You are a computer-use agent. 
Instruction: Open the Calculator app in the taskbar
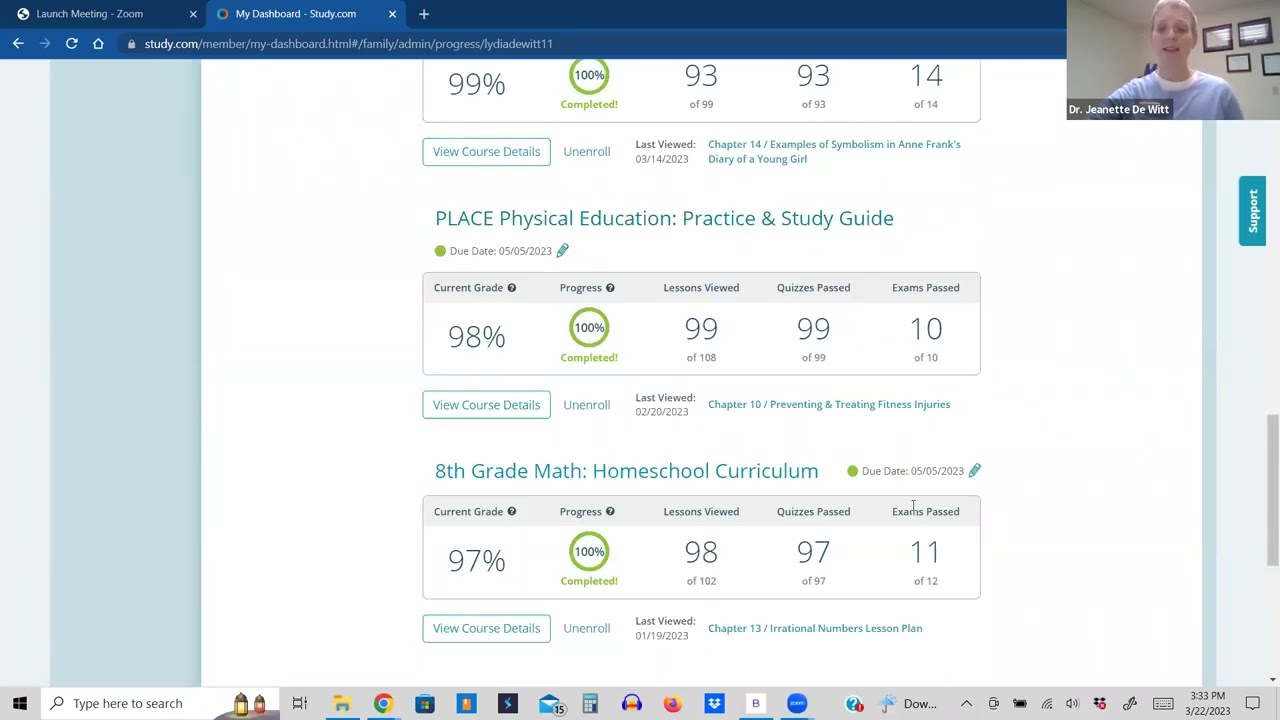click(590, 703)
